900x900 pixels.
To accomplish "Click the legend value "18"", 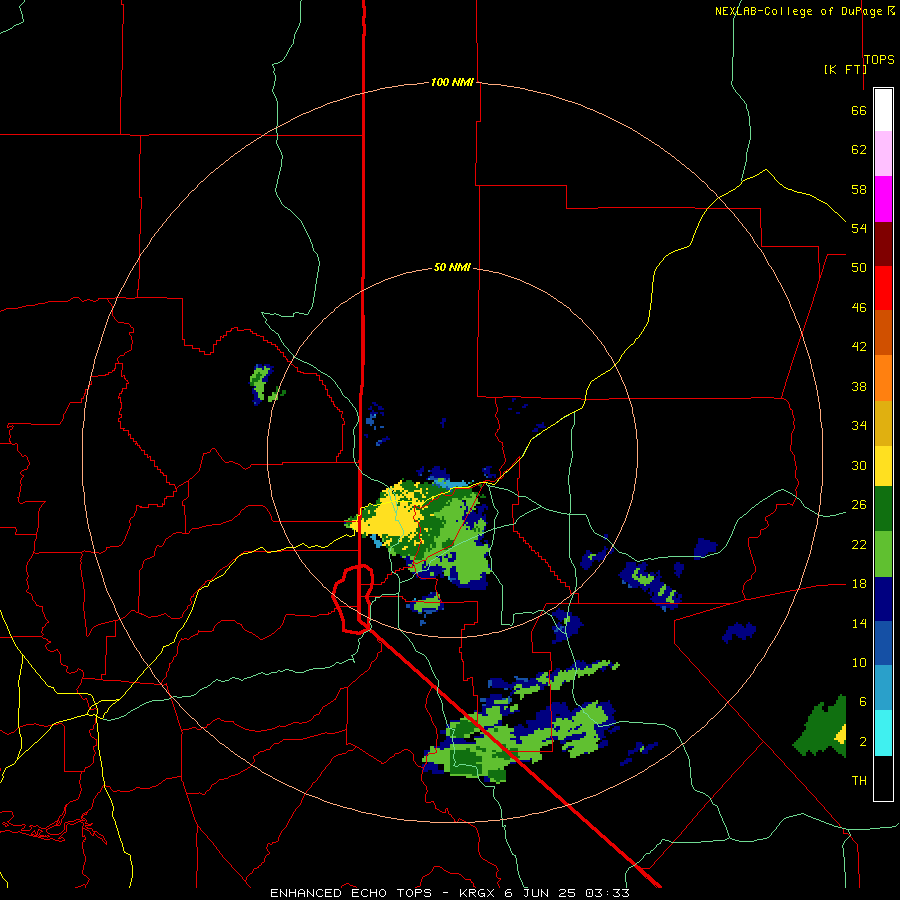I will tap(859, 584).
